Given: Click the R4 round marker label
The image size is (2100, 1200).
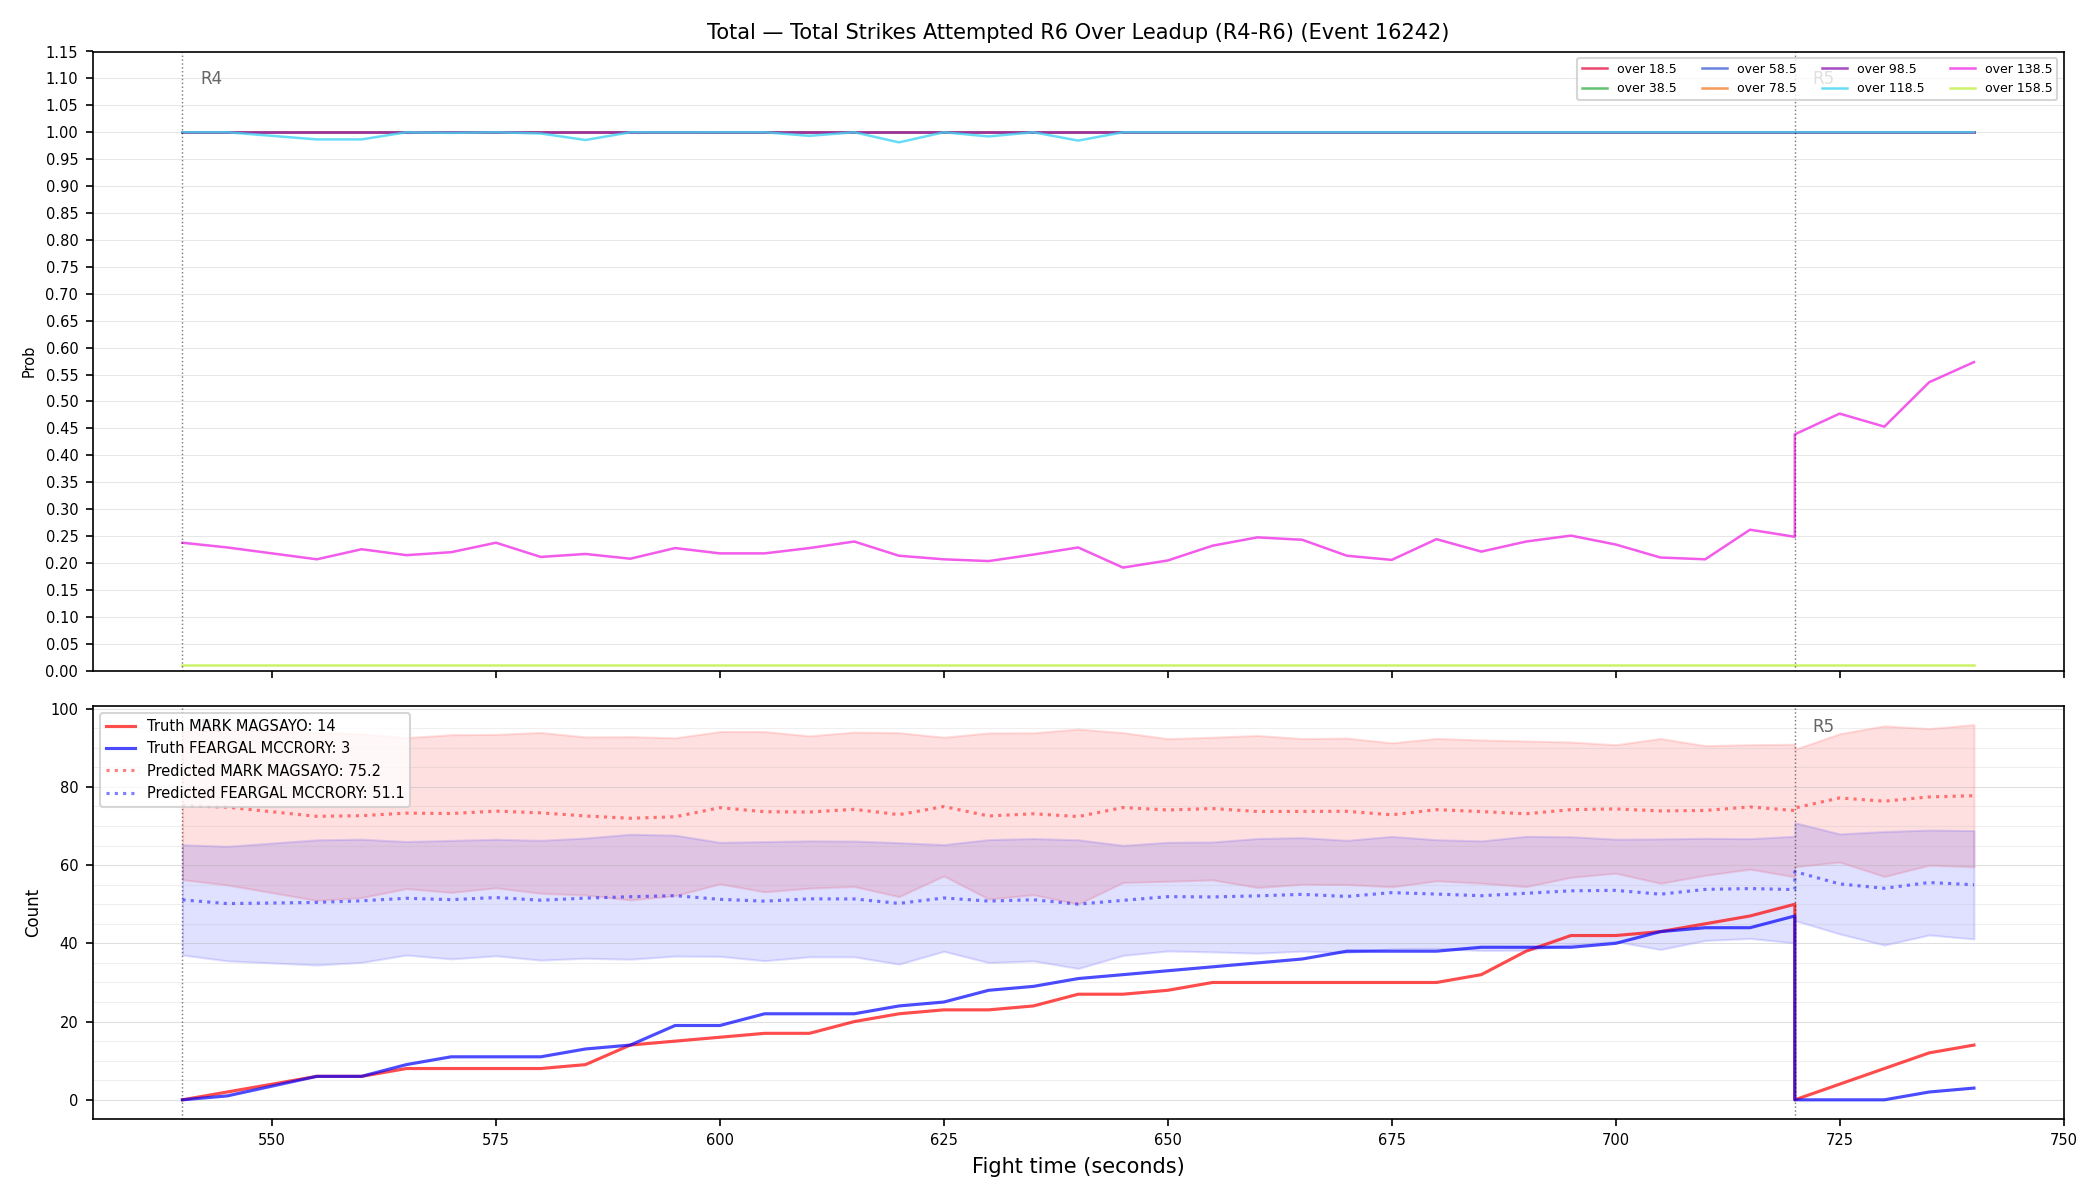Looking at the screenshot, I should point(211,78).
